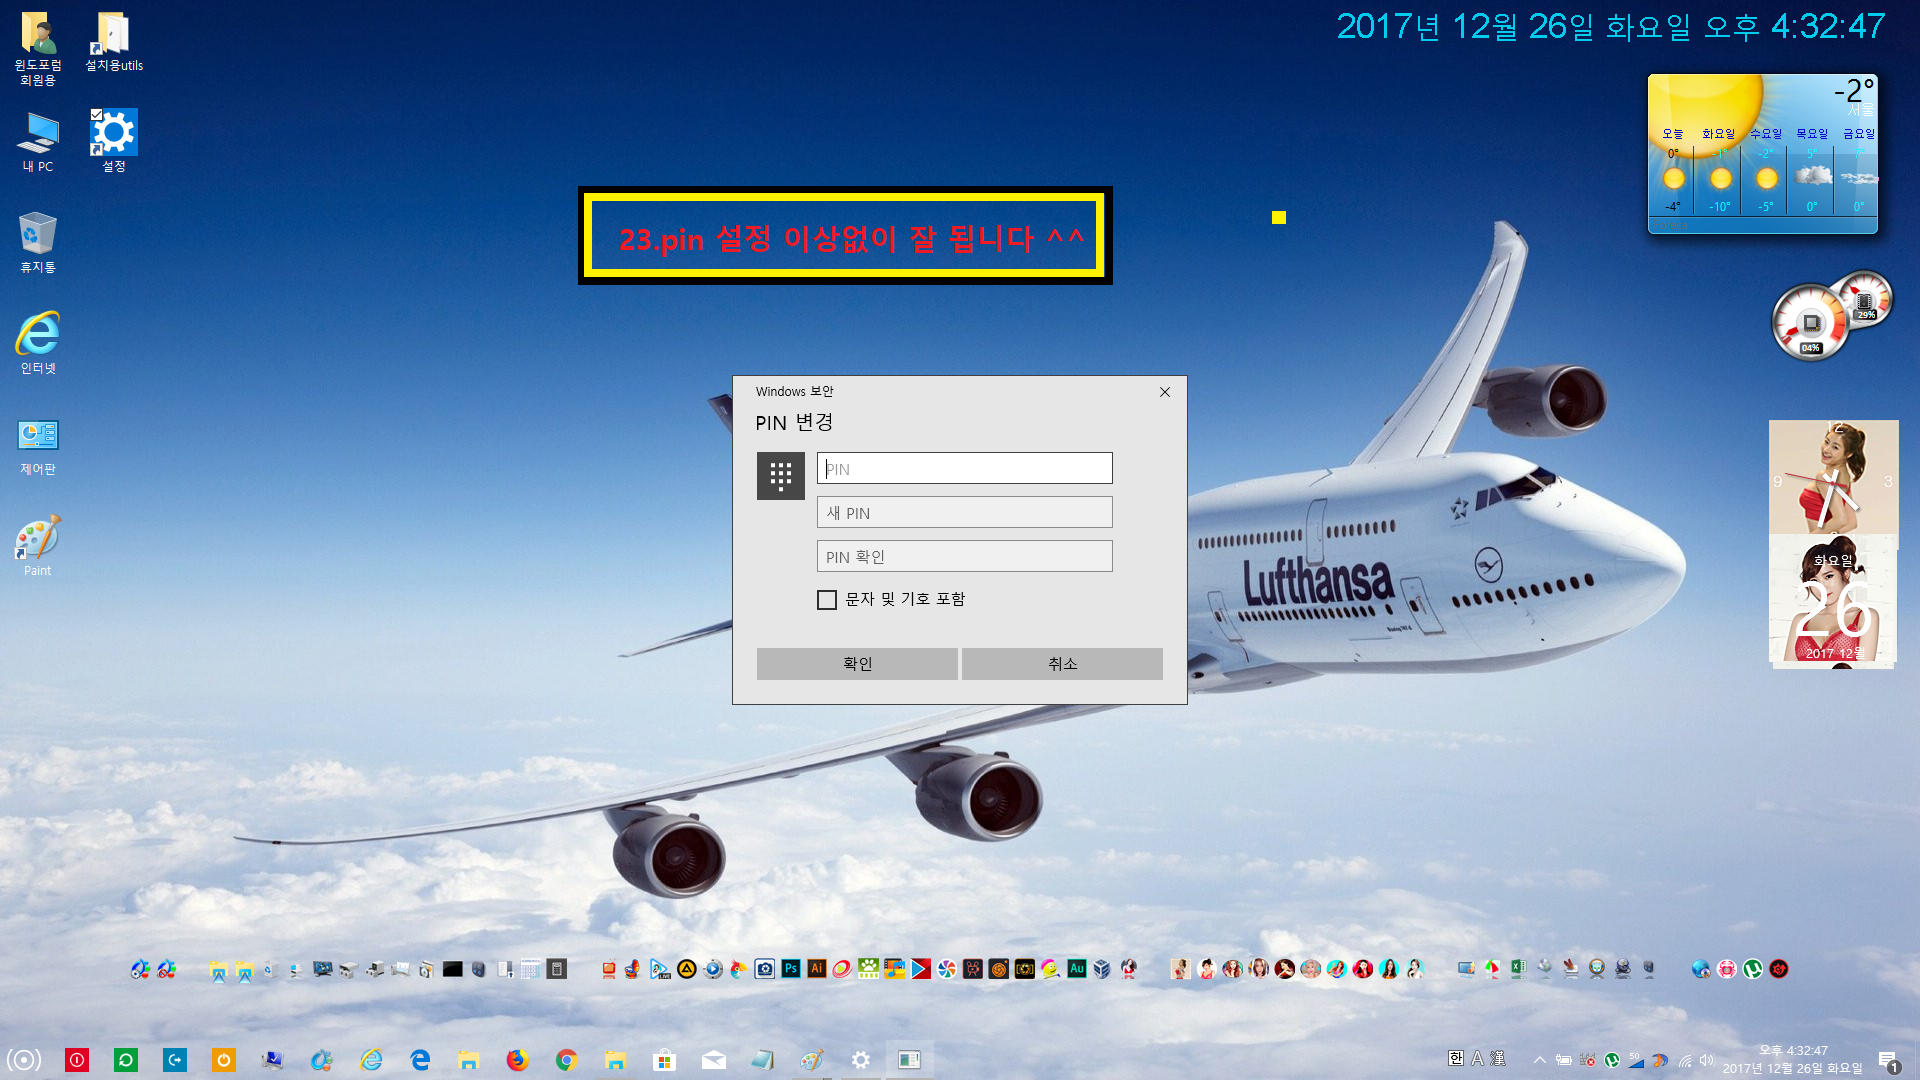The height and width of the screenshot is (1080, 1920).
Task: Open the 인터넷 Internet Explorer desktop icon
Action: click(38, 342)
